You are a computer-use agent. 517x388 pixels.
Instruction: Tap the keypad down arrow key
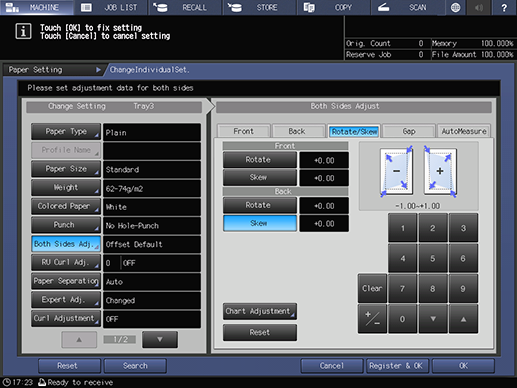click(433, 319)
